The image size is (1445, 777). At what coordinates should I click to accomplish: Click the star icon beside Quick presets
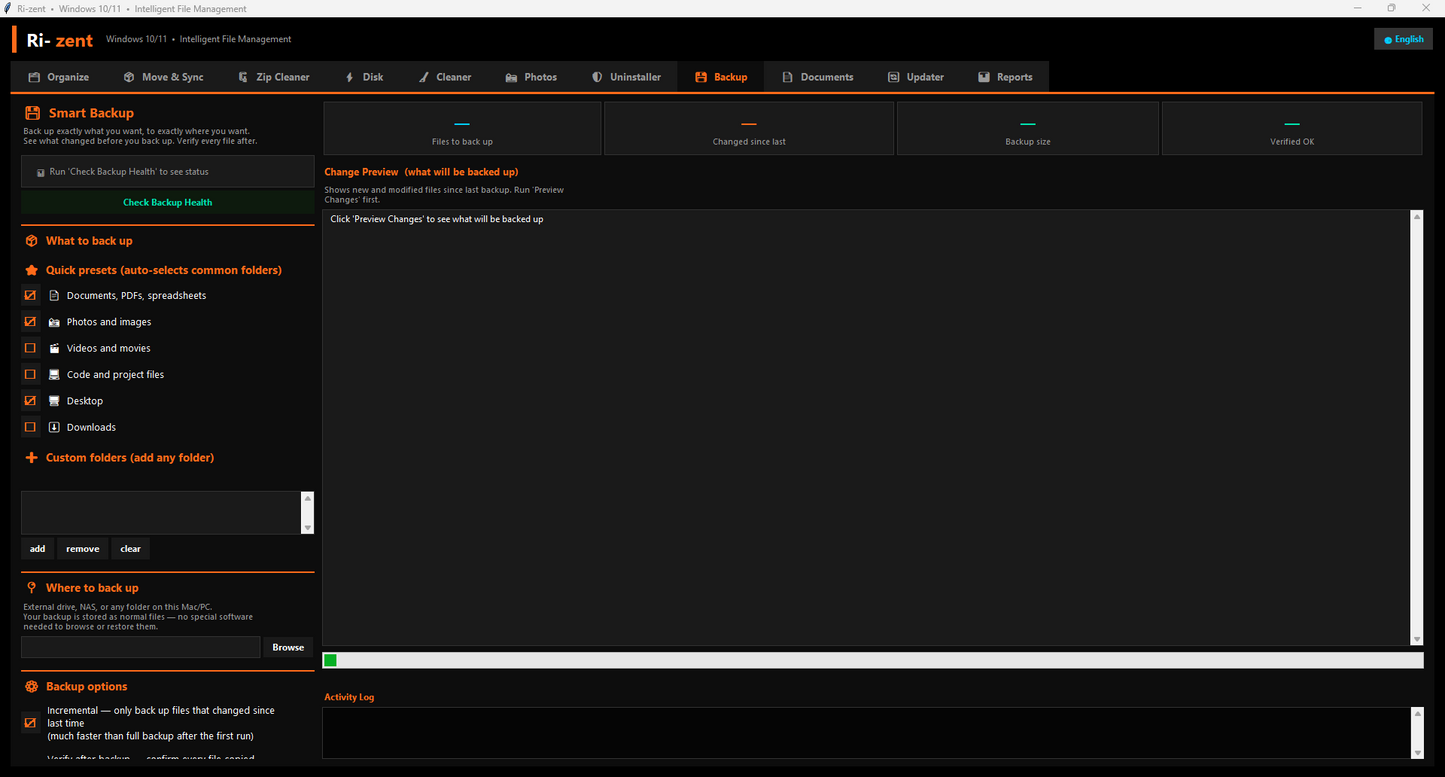[32, 270]
